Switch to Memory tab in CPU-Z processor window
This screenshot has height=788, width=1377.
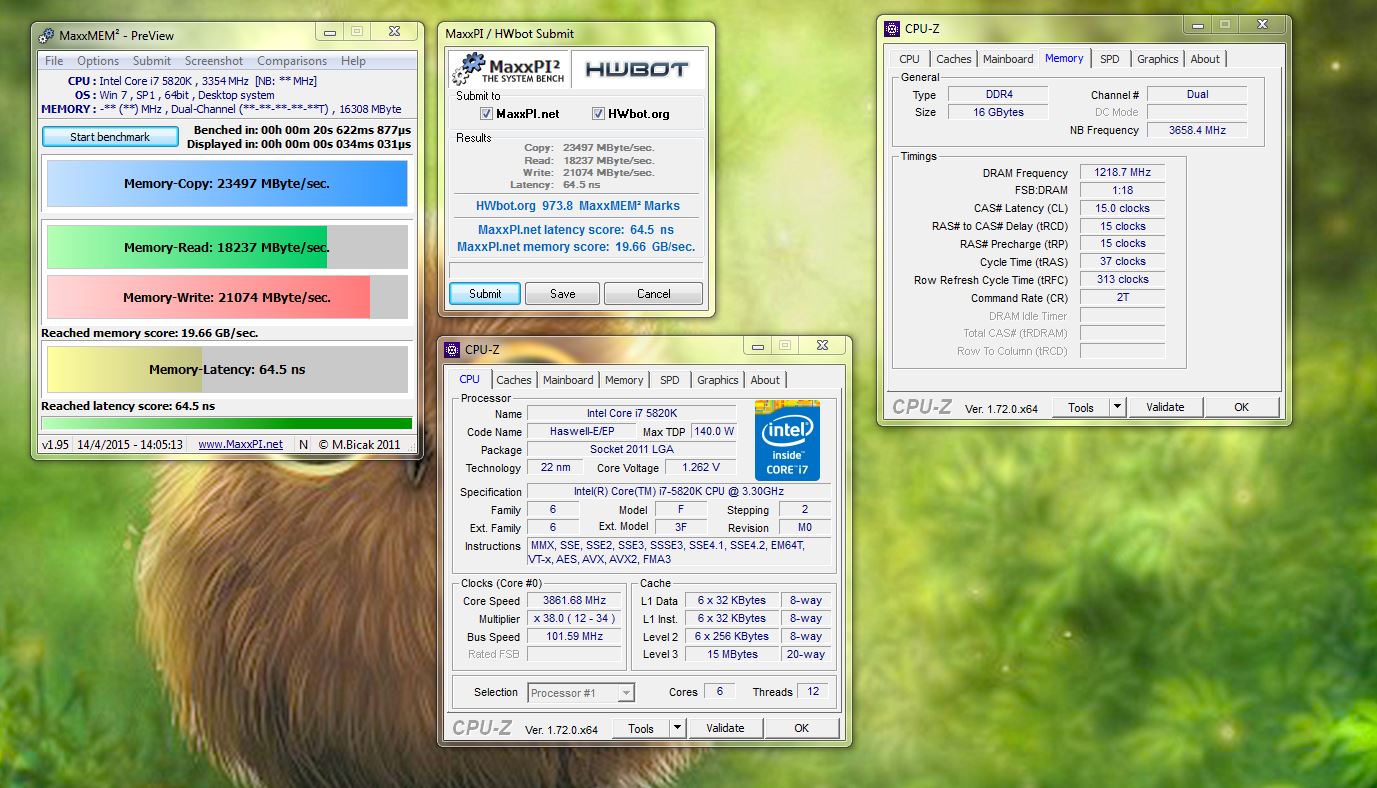tap(624, 380)
